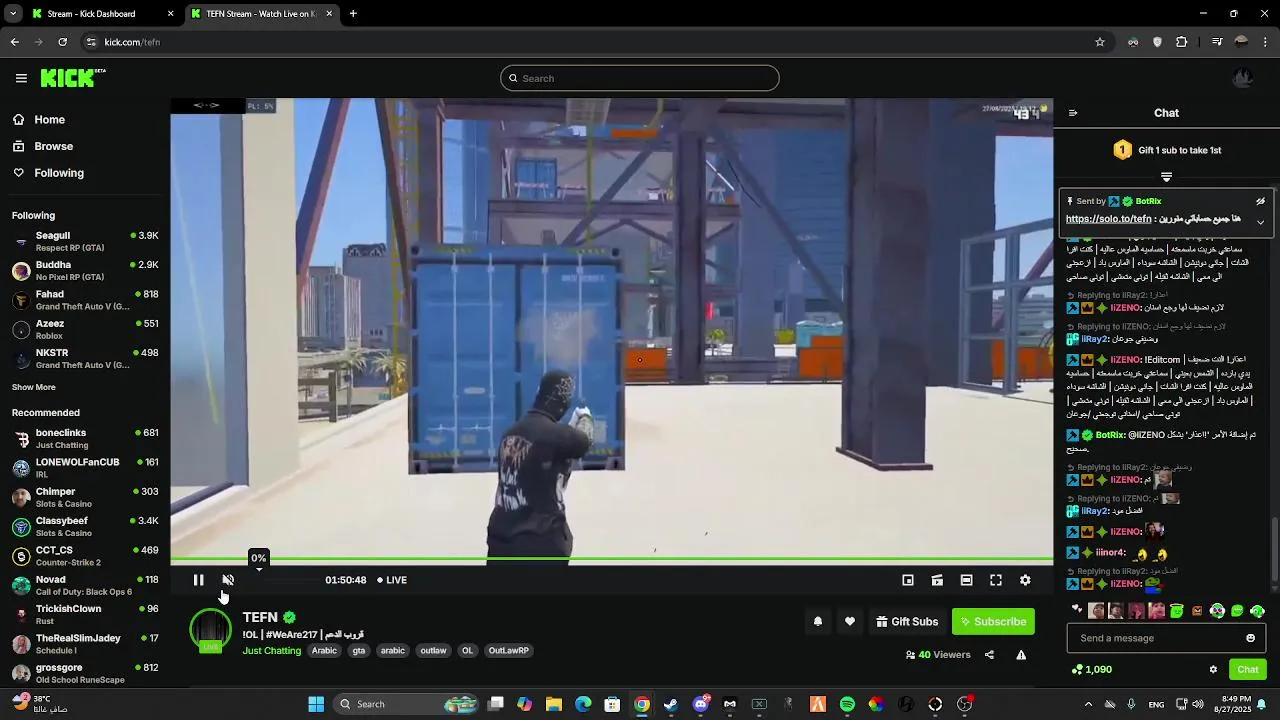
Task: Open Seagull channel in Following list
Action: [x=85, y=241]
